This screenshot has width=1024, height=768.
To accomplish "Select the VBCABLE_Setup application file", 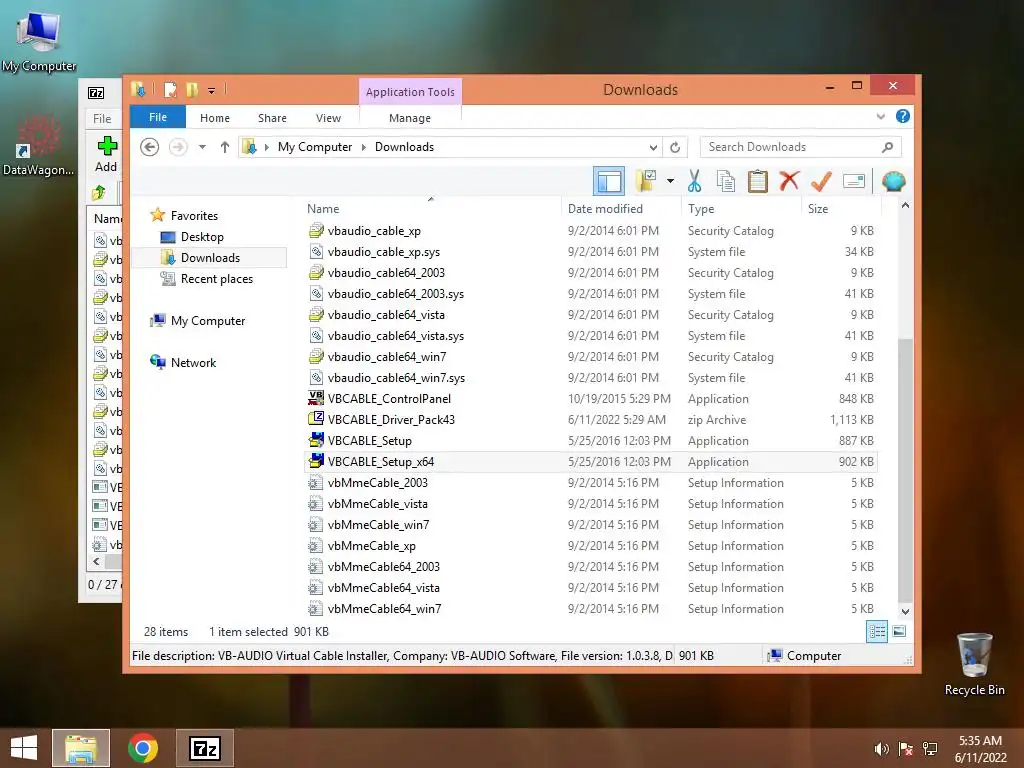I will click(x=591, y=440).
